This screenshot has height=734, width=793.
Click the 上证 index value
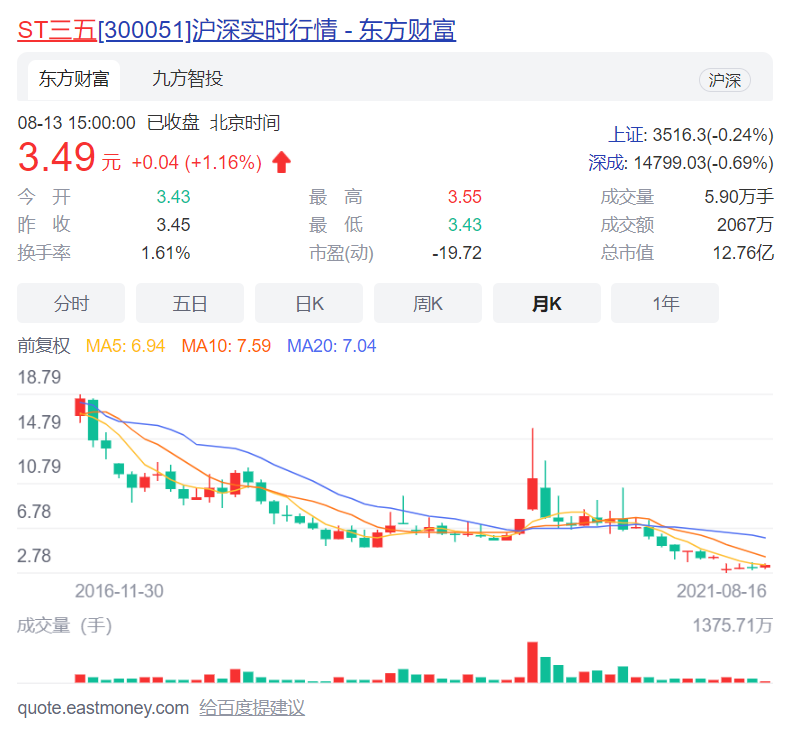point(691,135)
